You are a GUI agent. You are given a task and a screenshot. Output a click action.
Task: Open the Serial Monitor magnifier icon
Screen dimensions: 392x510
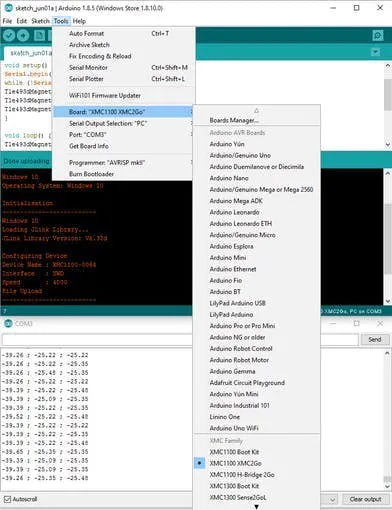click(378, 35)
